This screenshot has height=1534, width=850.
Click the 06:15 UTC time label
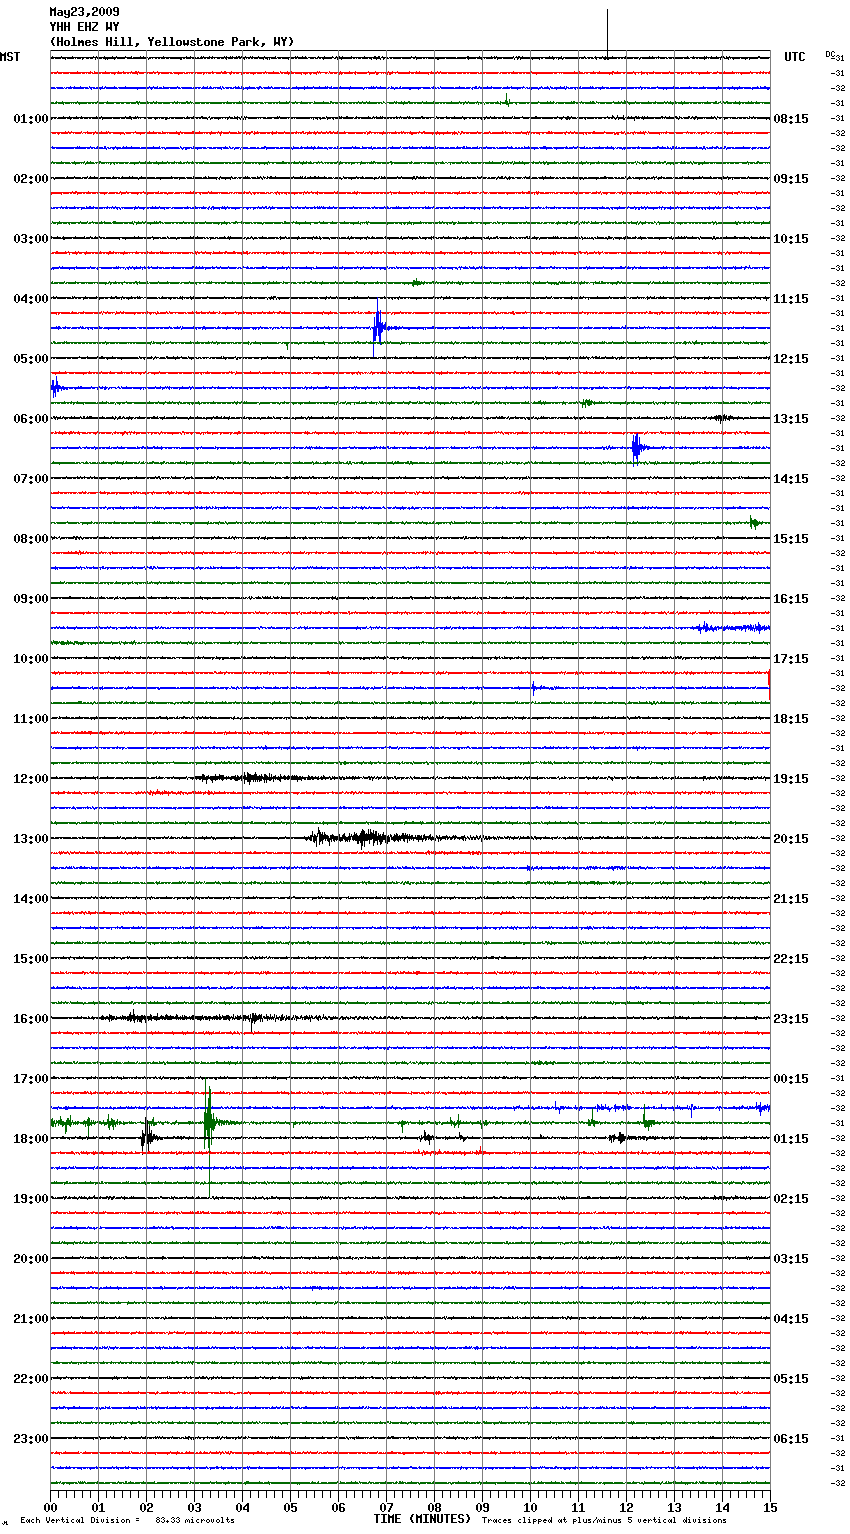[791, 1439]
